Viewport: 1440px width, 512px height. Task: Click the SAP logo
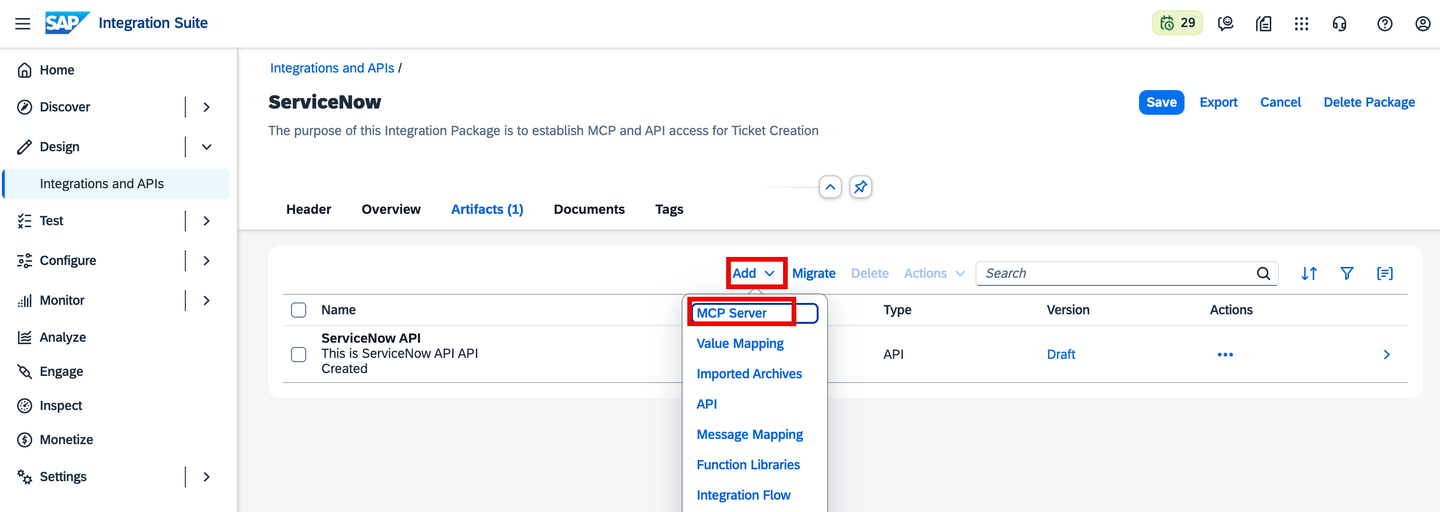click(x=67, y=23)
